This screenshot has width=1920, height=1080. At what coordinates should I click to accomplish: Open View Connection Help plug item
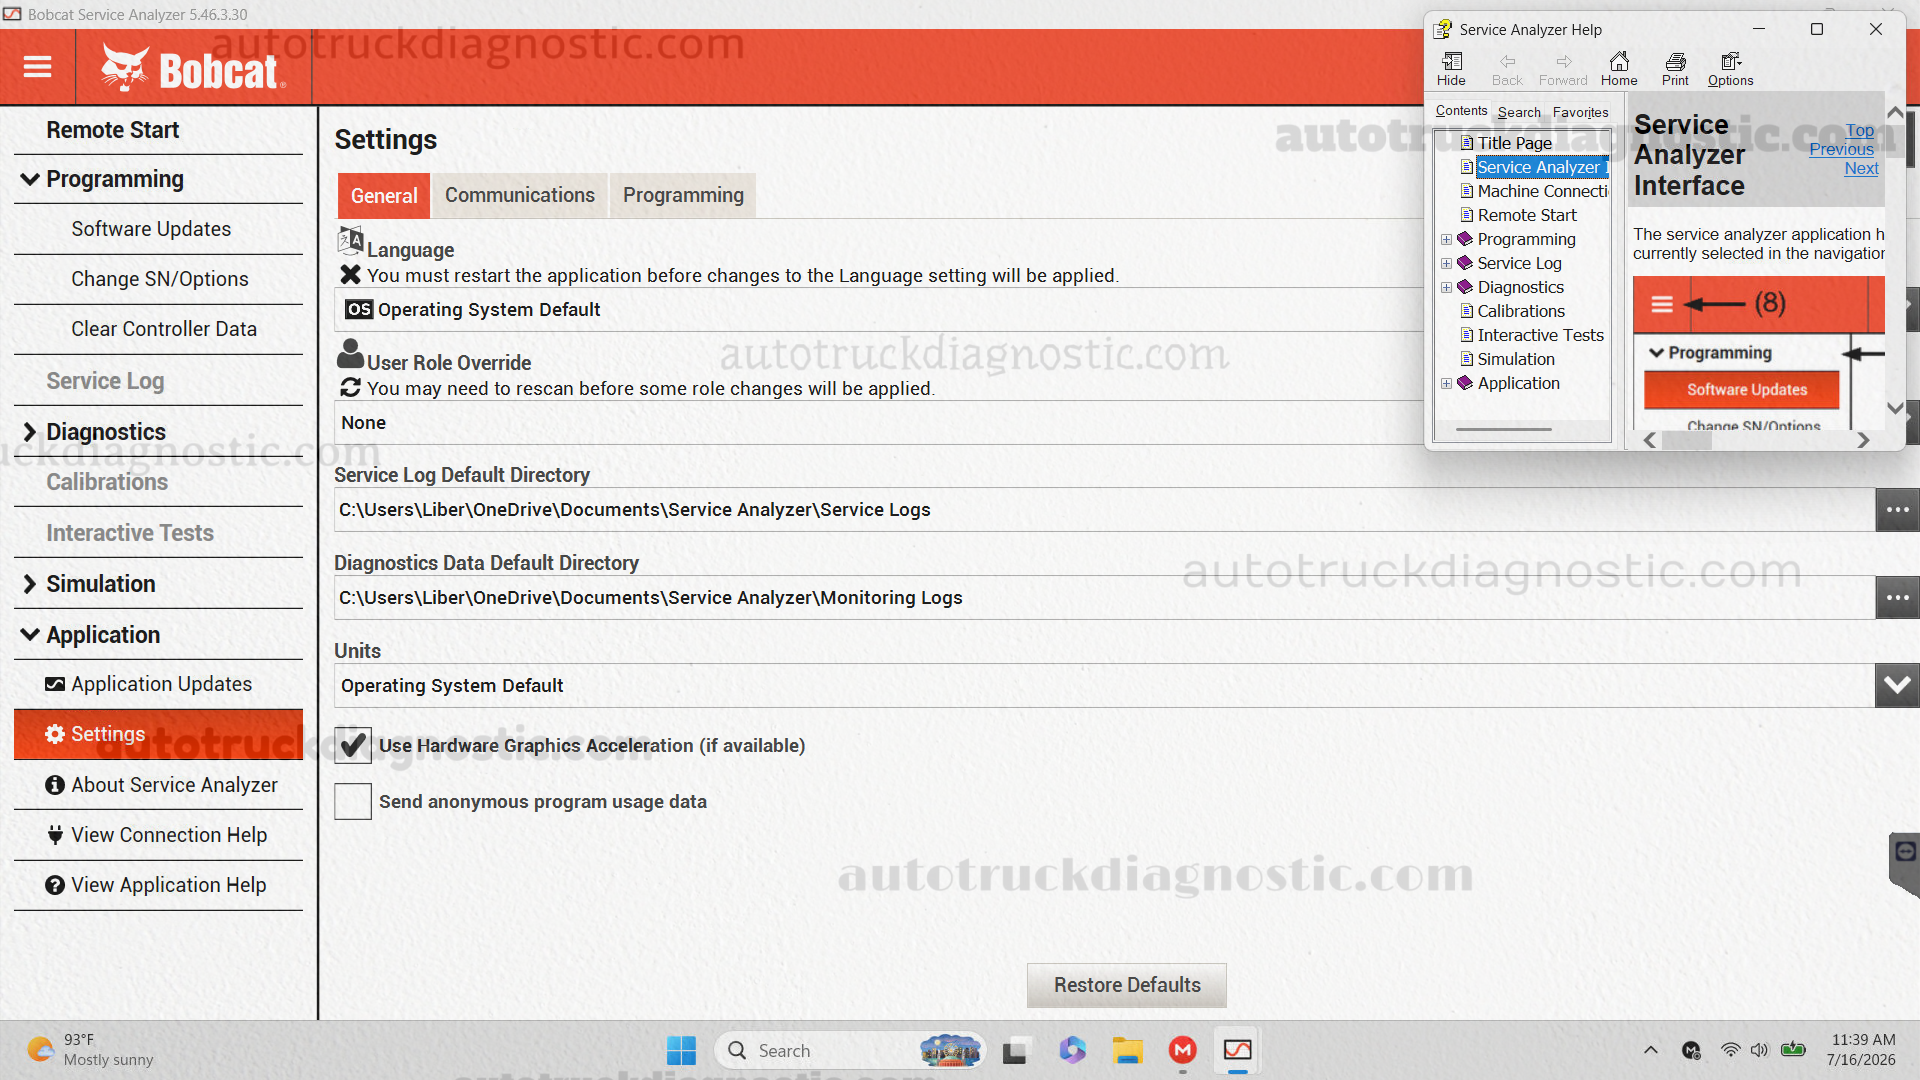click(158, 835)
